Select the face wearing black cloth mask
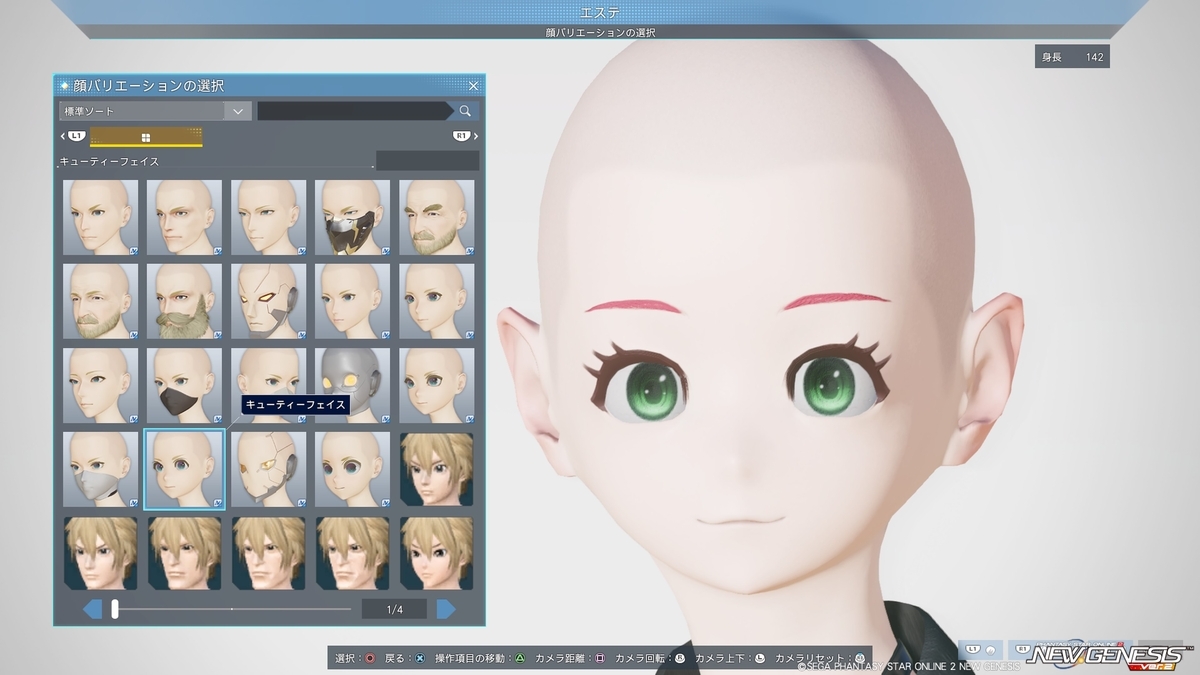 coord(185,385)
